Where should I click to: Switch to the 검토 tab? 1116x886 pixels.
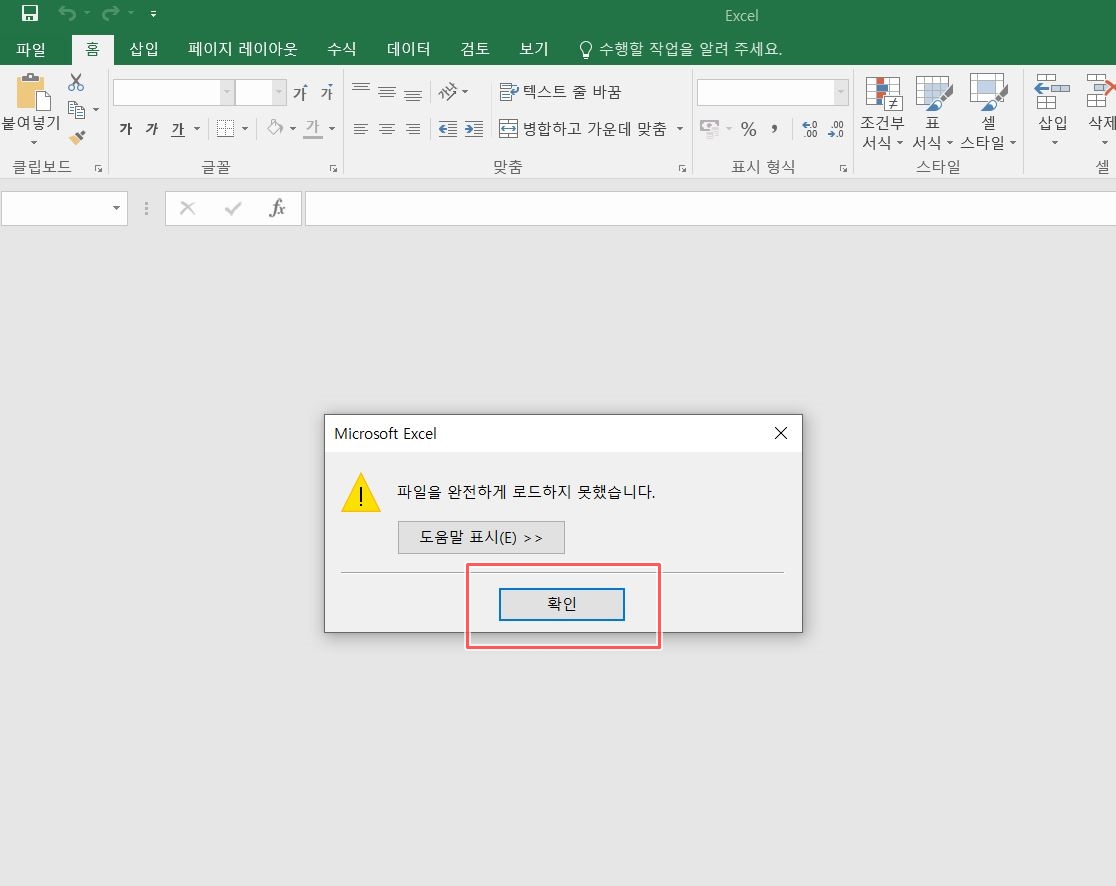[475, 49]
